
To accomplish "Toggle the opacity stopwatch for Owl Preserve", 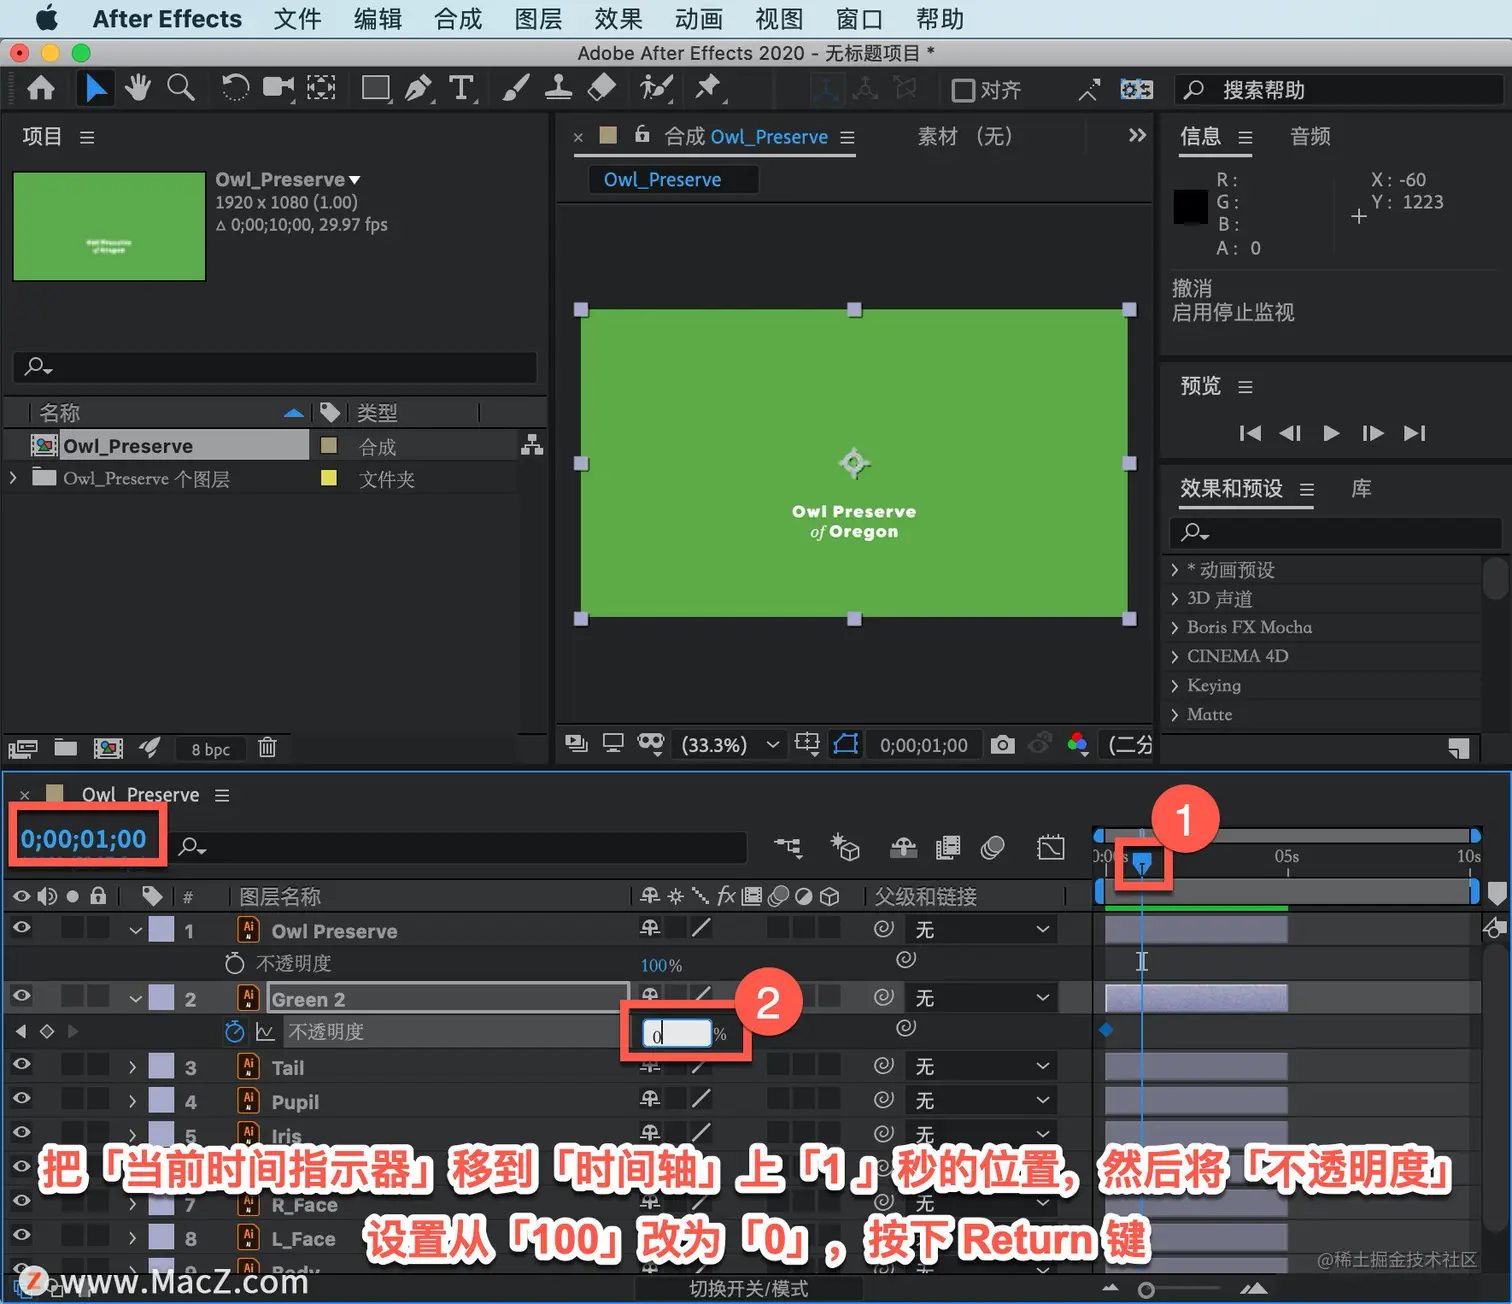I will point(234,963).
